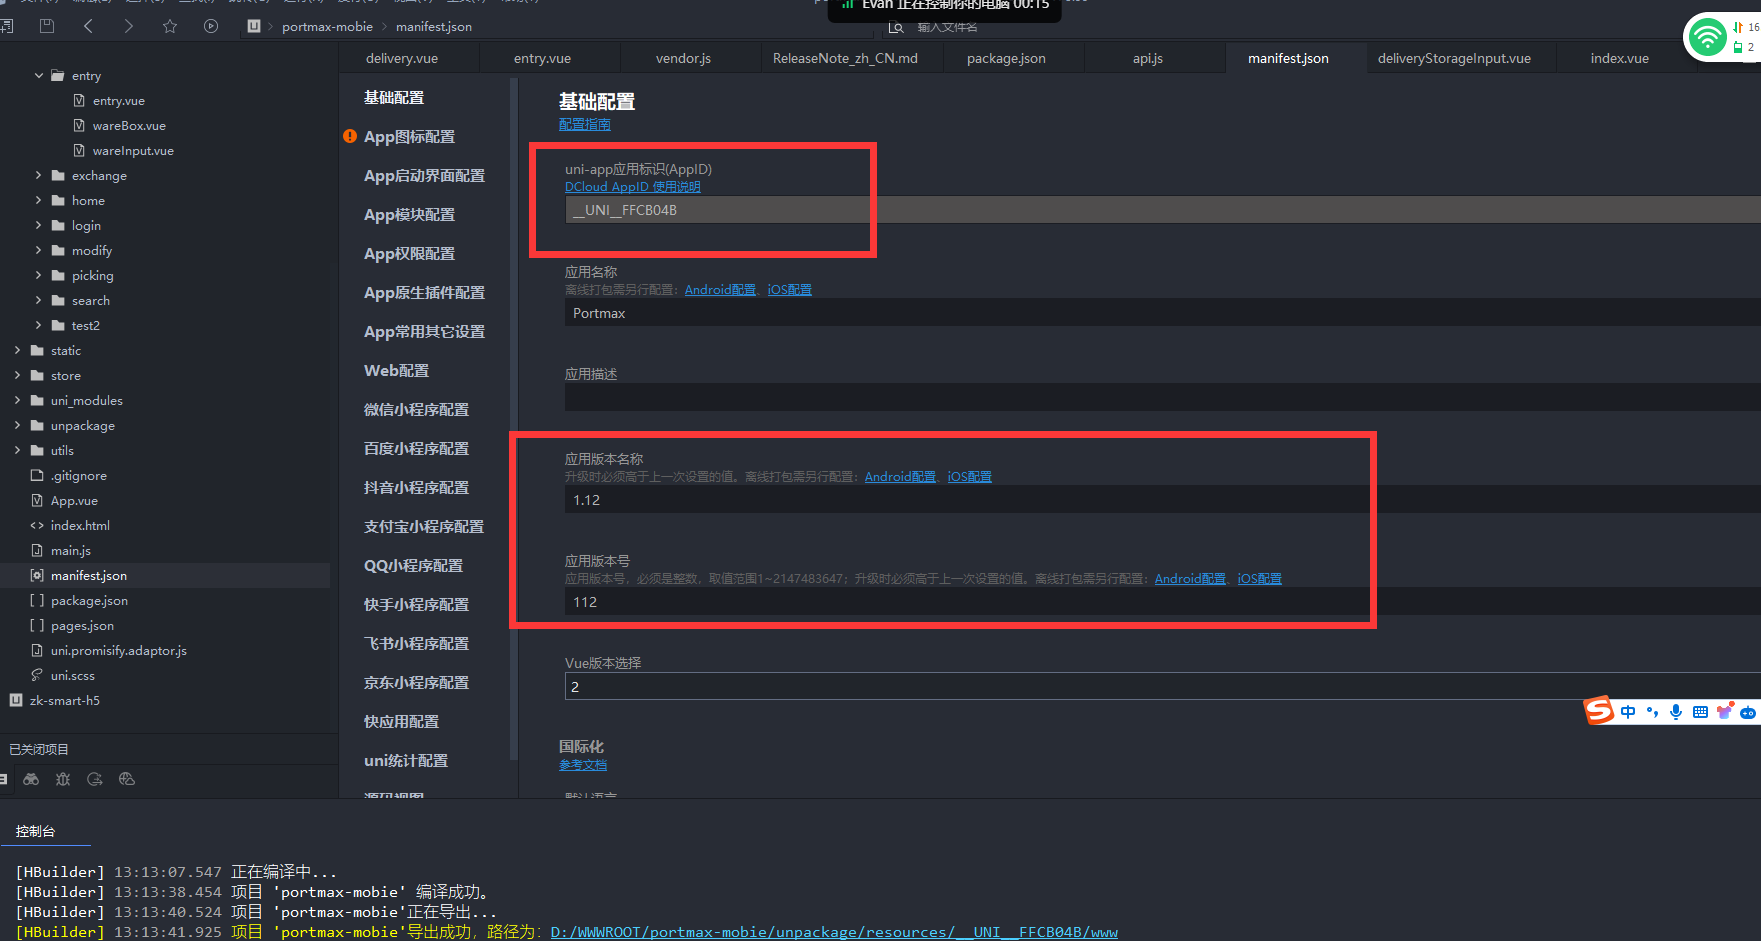1761x941 pixels.
Task: Expand the unpackage folder
Action: 18,425
